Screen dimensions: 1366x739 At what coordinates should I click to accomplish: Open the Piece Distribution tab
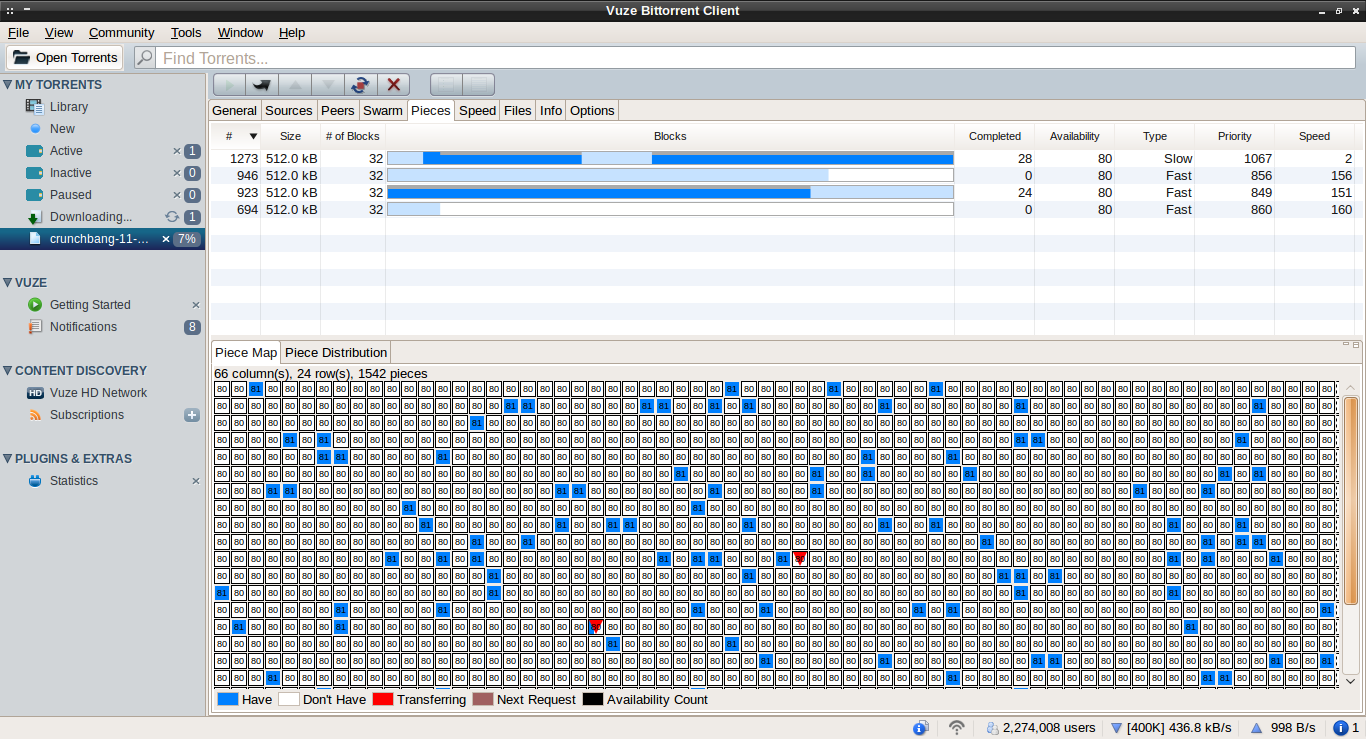(336, 352)
